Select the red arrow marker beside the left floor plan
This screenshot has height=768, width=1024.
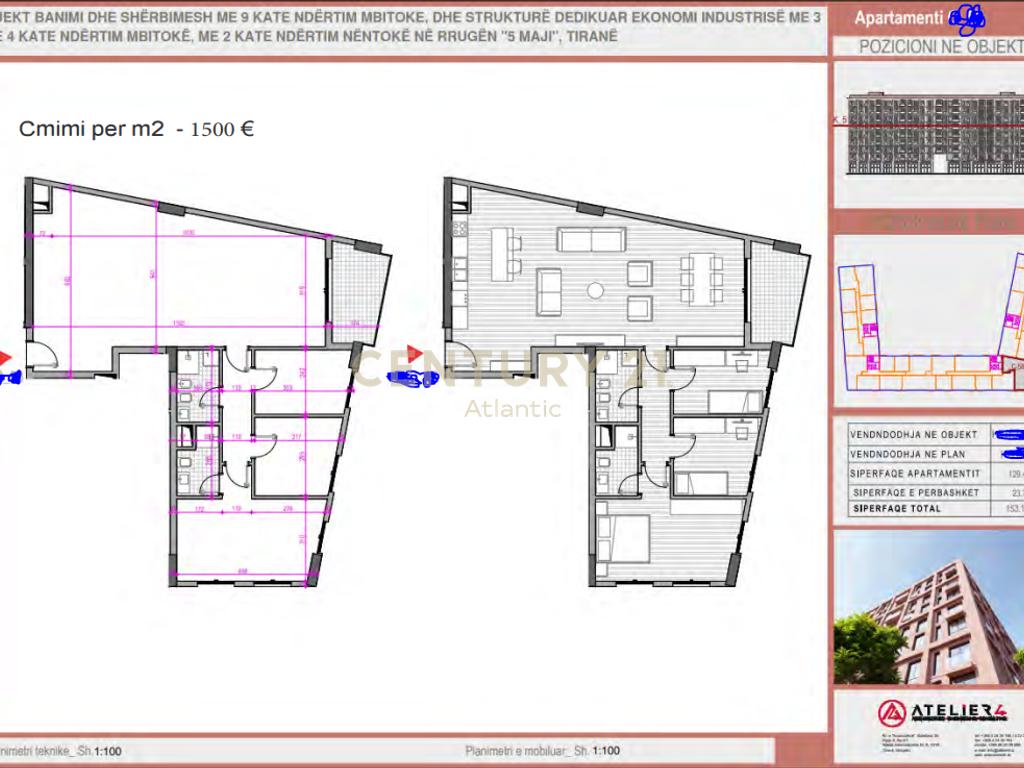pyautogui.click(x=5, y=355)
